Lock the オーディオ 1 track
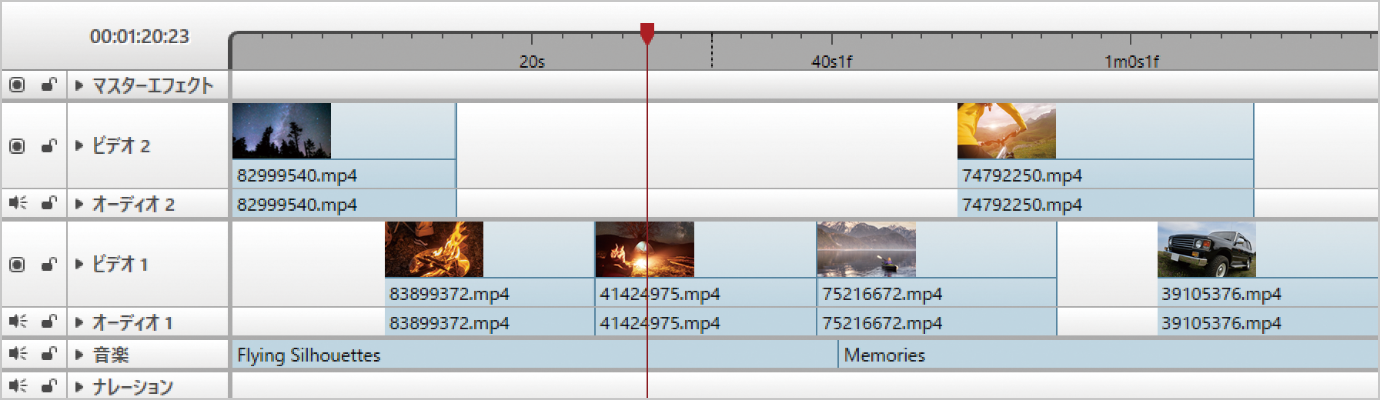This screenshot has width=1380, height=400. click(x=48, y=322)
